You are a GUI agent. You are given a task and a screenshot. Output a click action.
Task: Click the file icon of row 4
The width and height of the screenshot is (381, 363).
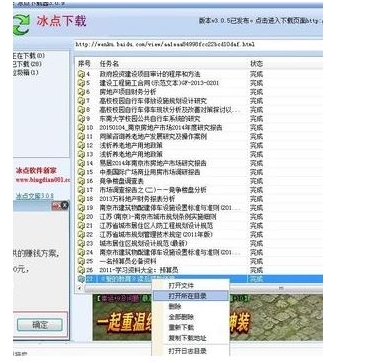81,74
